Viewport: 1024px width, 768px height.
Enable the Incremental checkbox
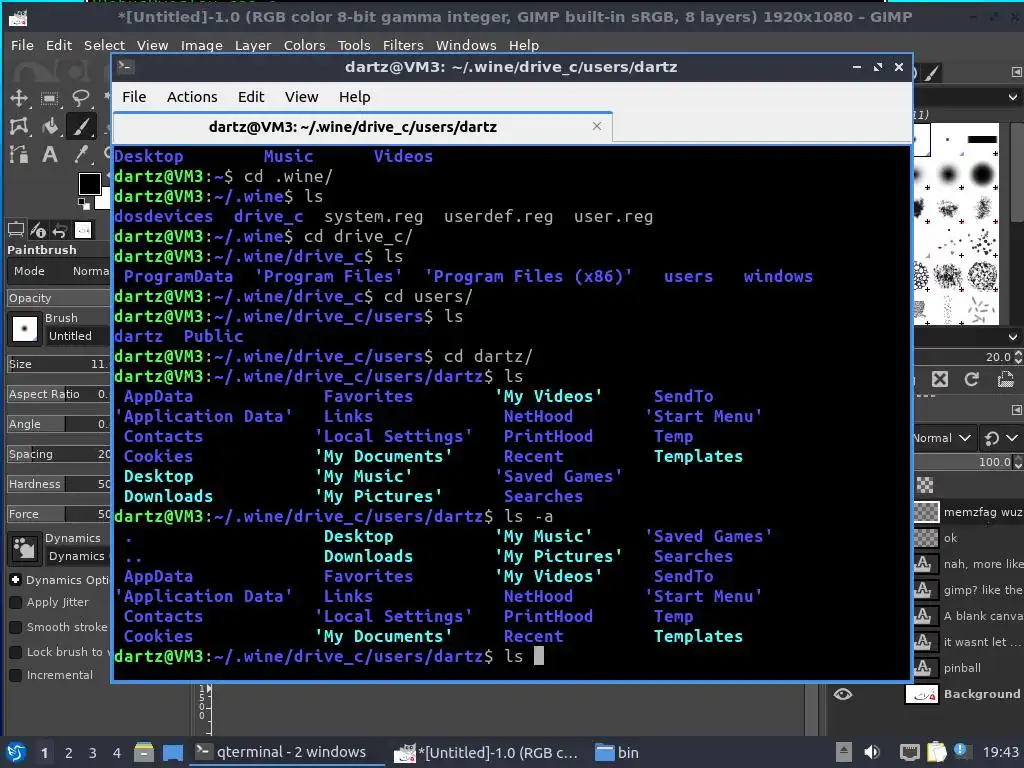point(16,675)
